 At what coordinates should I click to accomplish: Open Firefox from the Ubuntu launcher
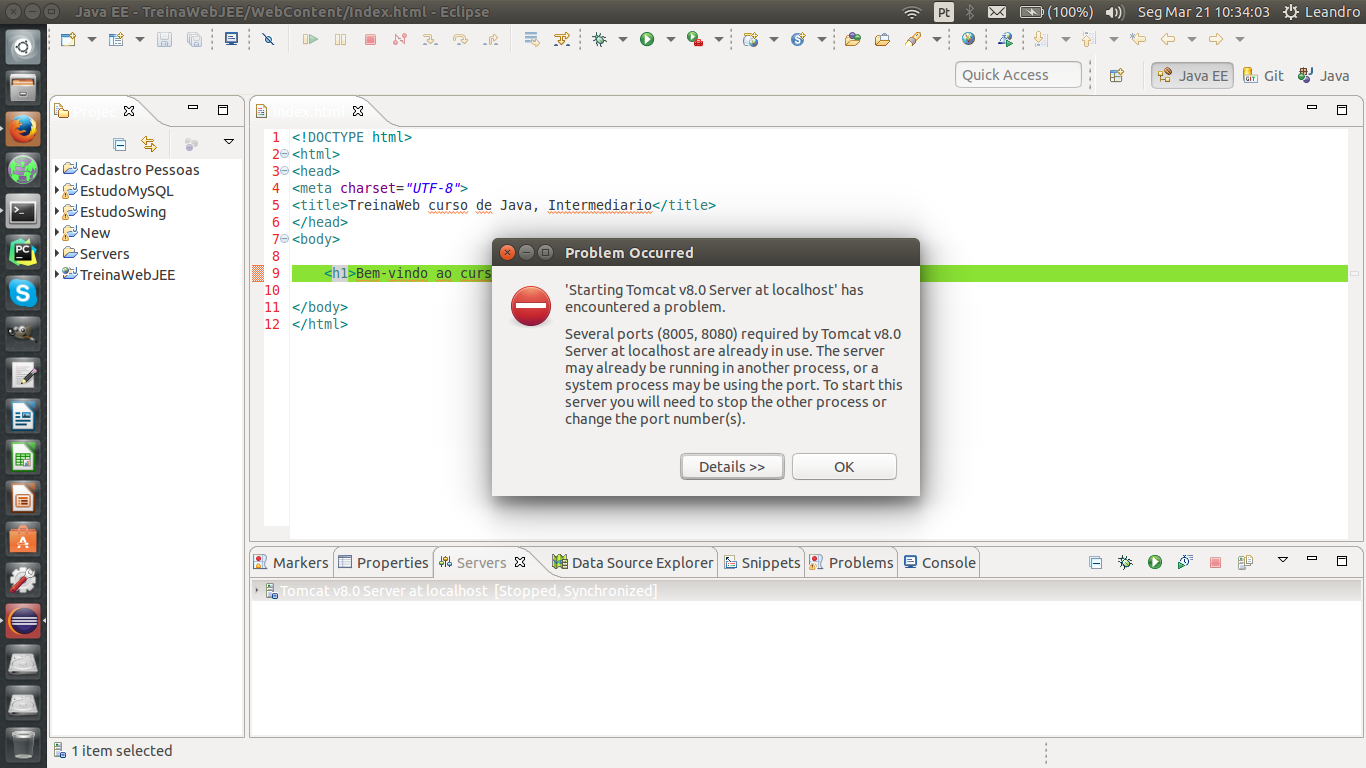point(23,129)
